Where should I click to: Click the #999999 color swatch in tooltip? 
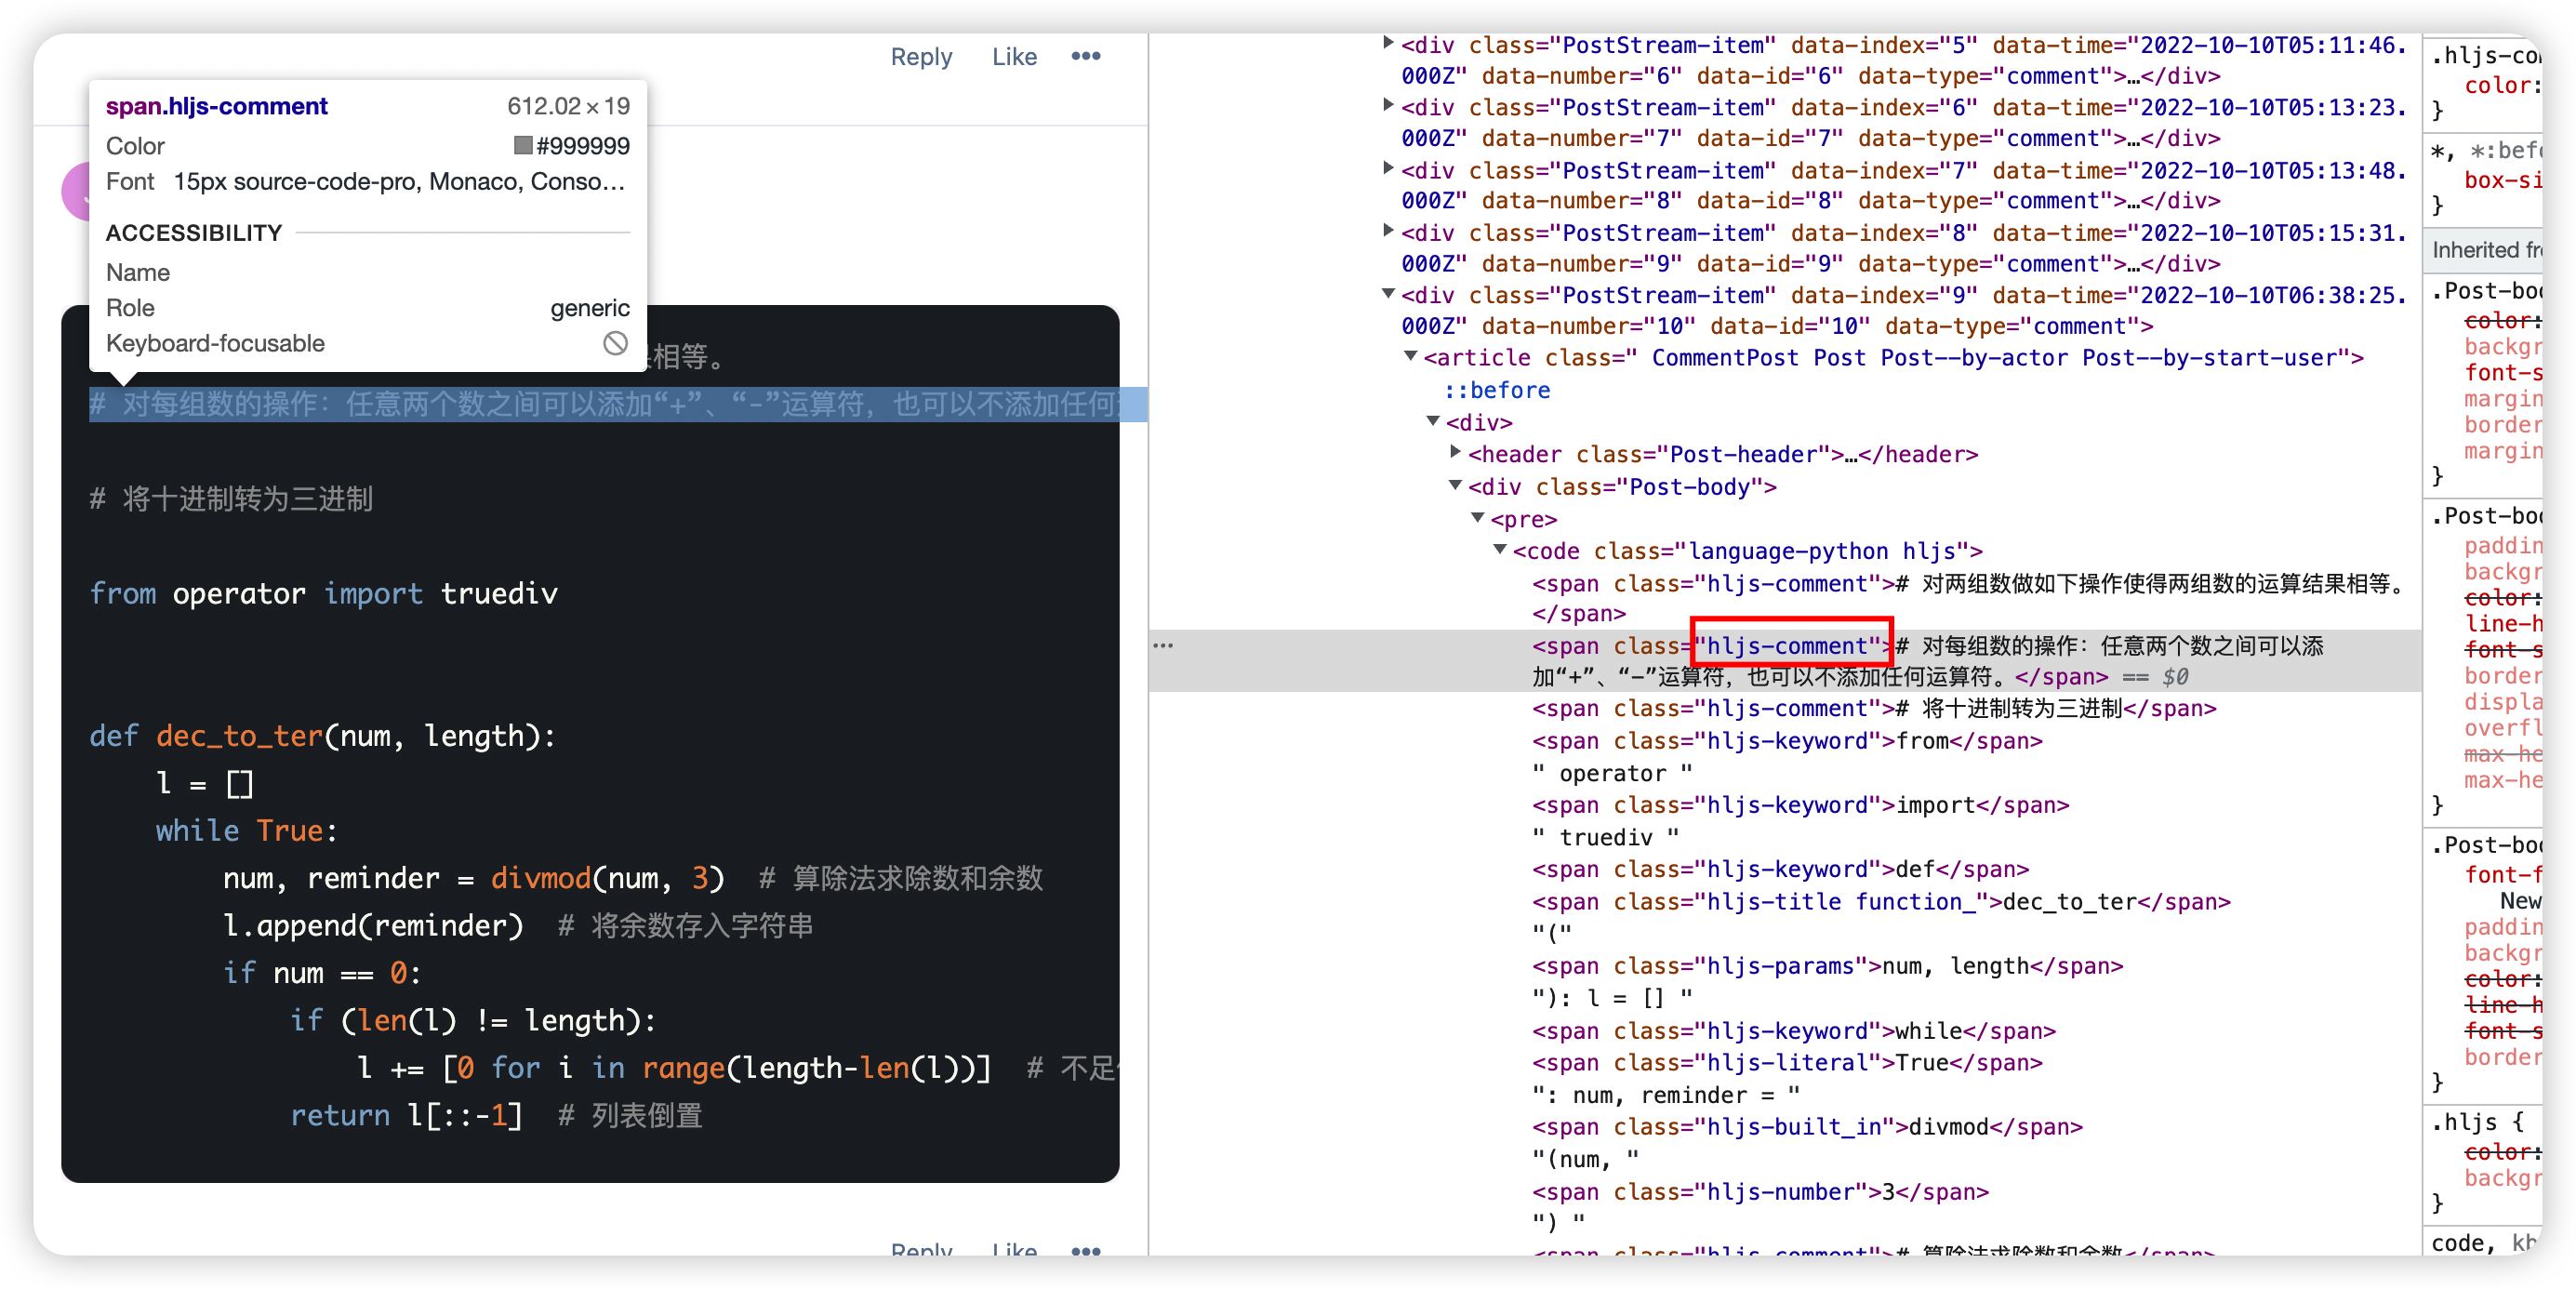click(523, 146)
